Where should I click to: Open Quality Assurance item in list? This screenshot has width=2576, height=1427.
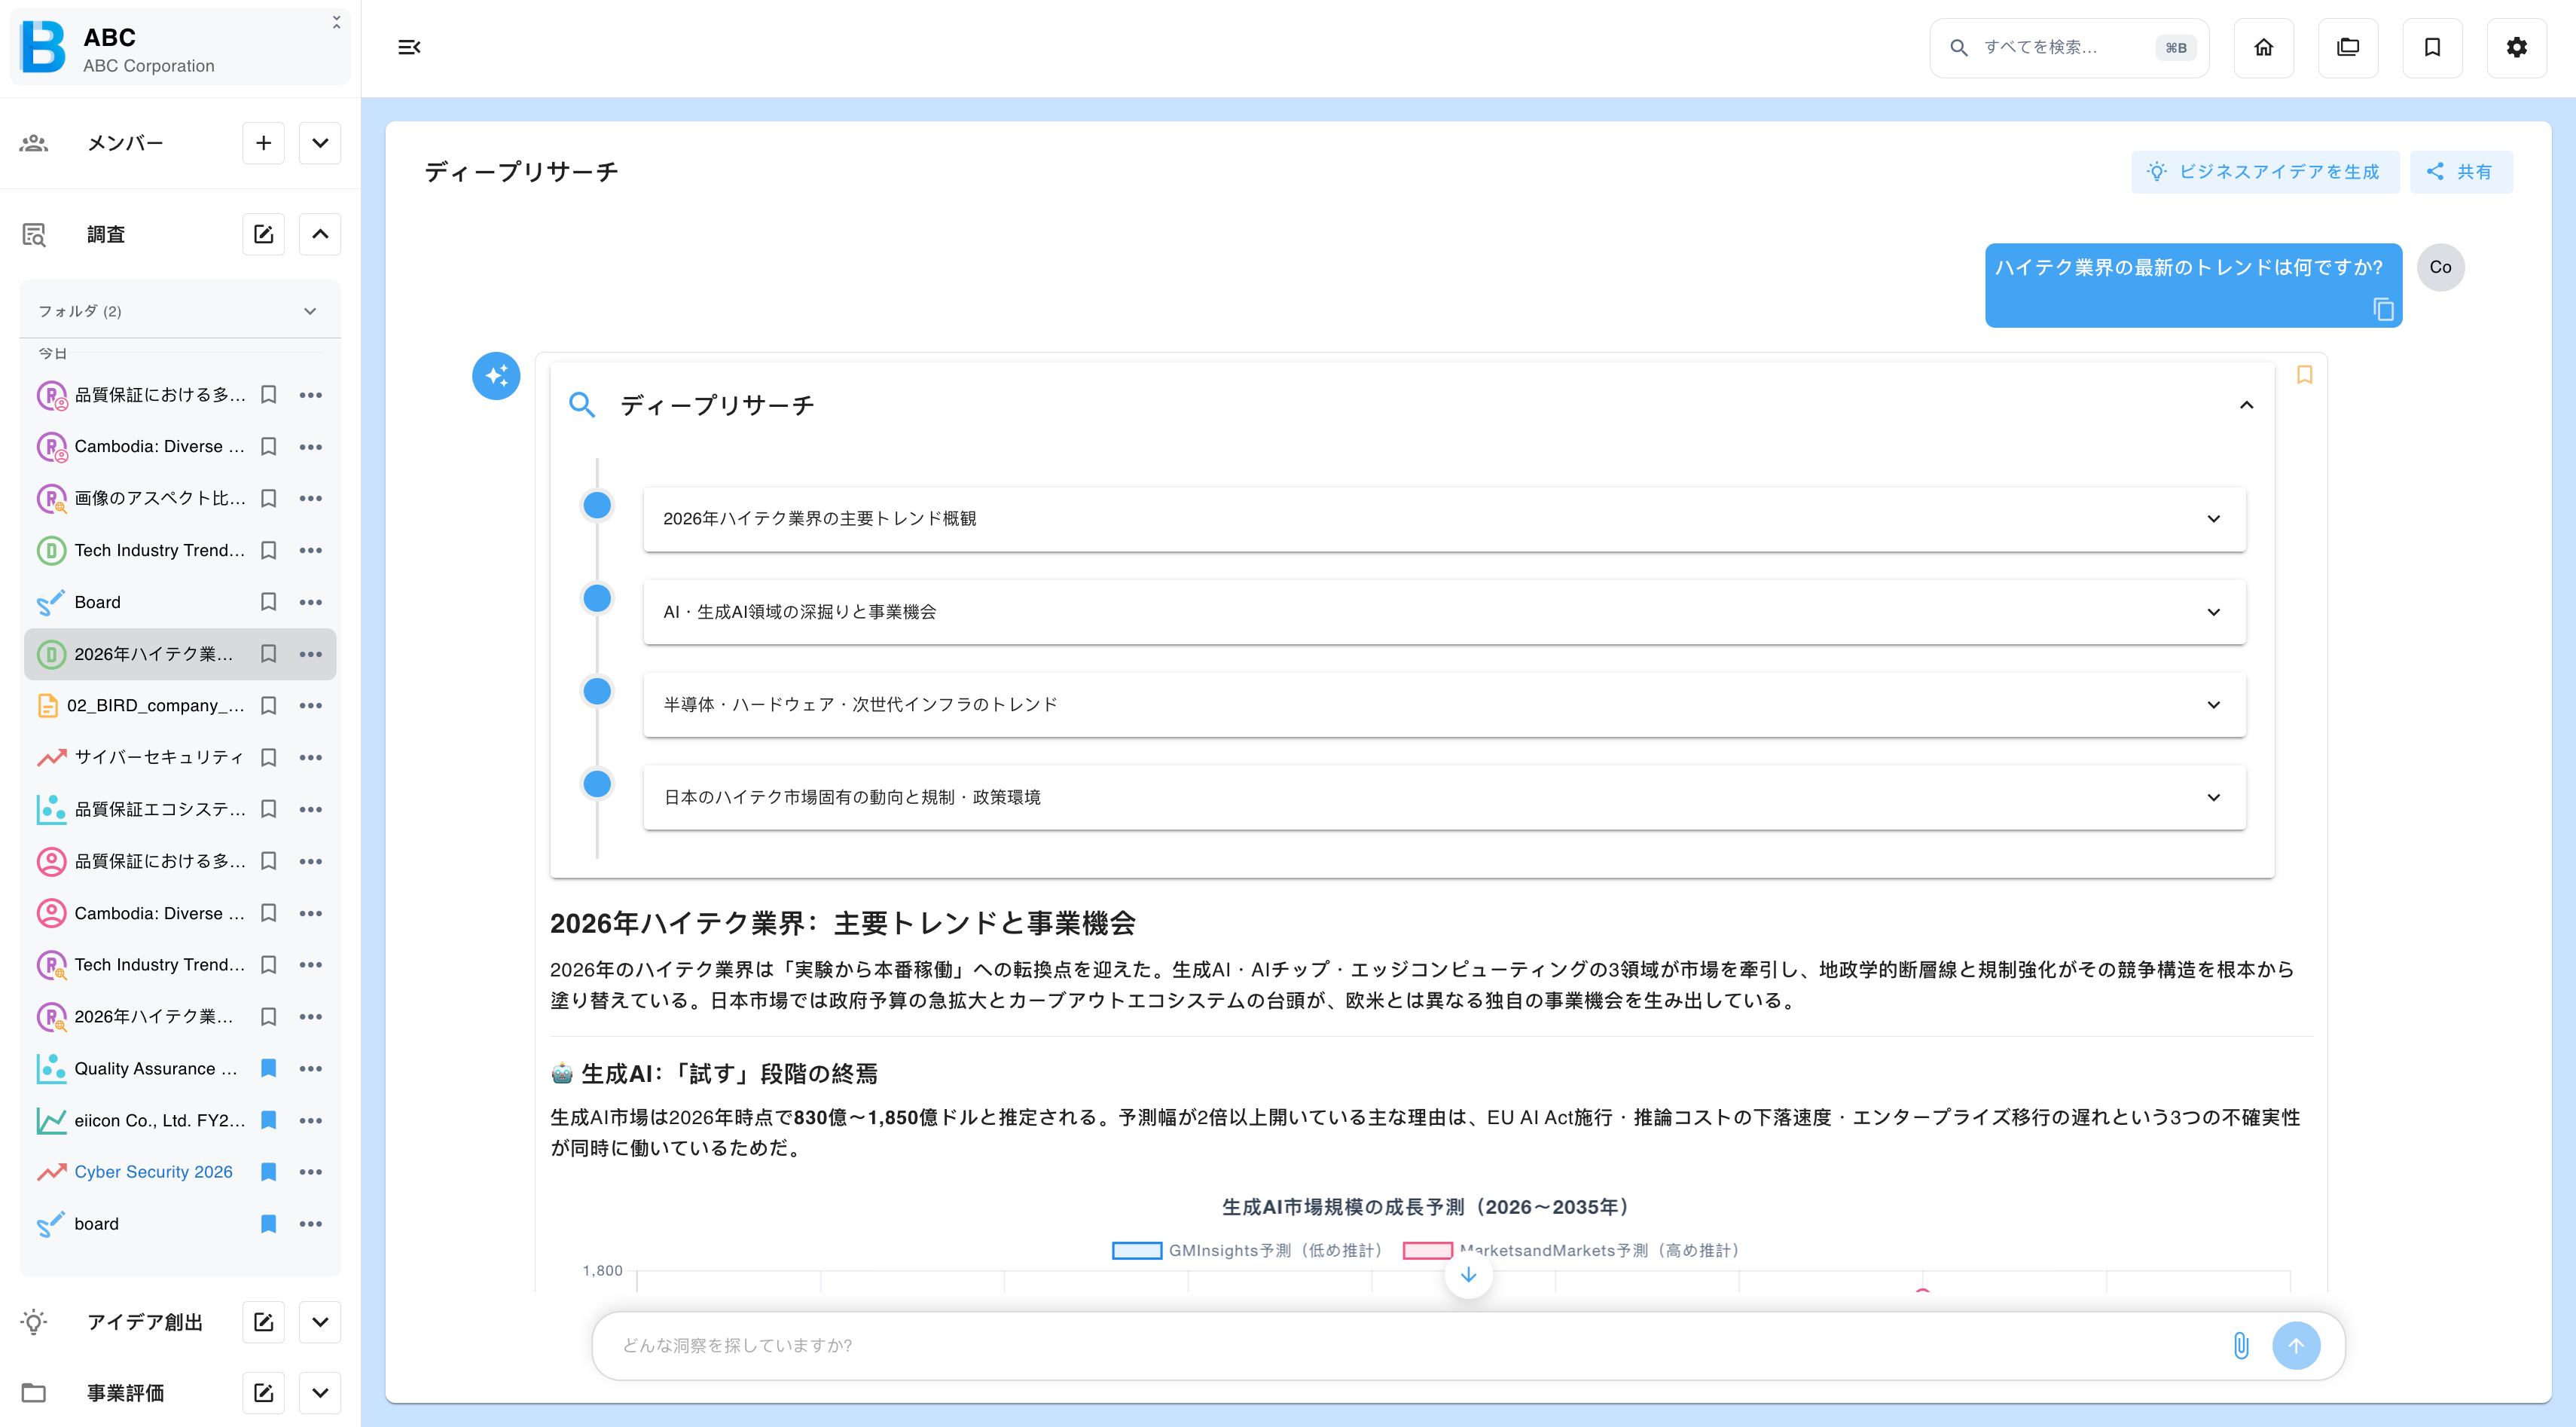pos(156,1069)
